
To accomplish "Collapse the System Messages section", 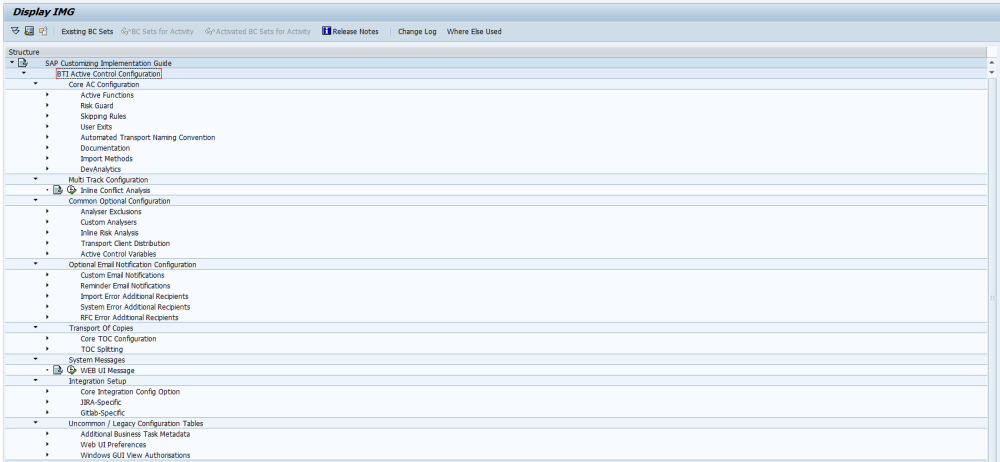I will [36, 359].
